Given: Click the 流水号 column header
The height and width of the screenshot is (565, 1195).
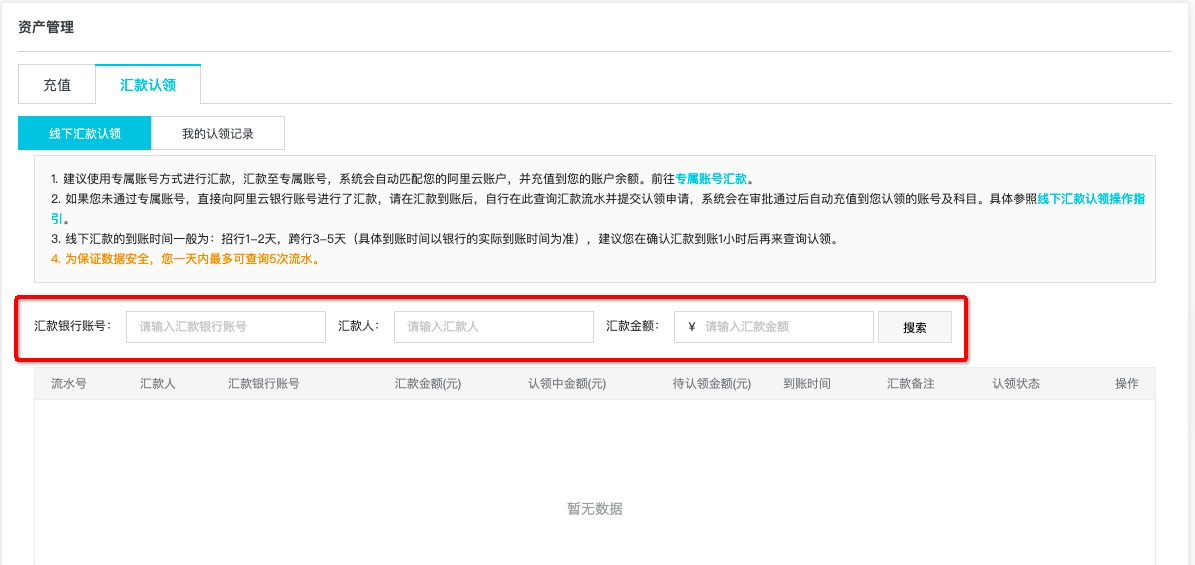Looking at the screenshot, I should (x=69, y=384).
